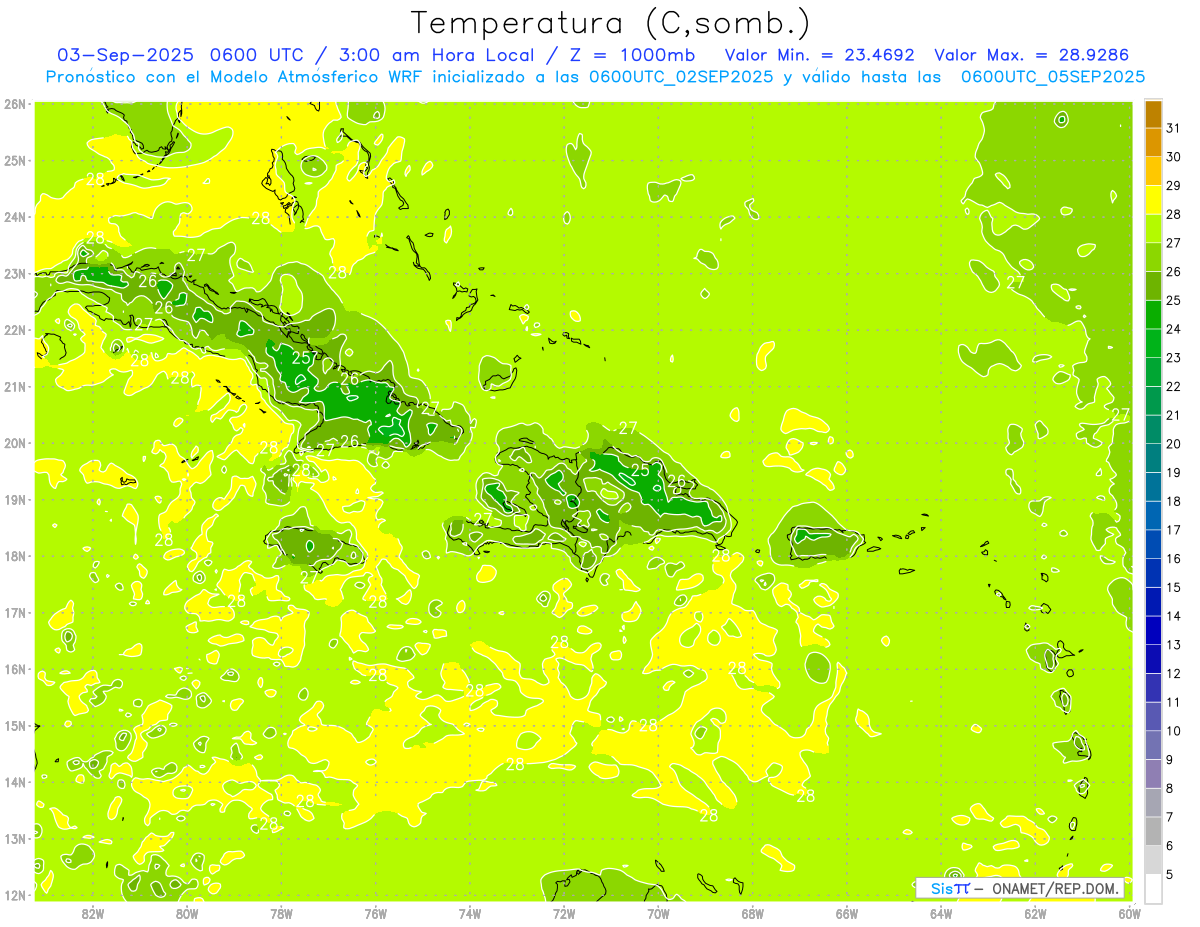Click the color scale value label "10"
The width and height of the screenshot is (1200, 927).
coord(1173,731)
